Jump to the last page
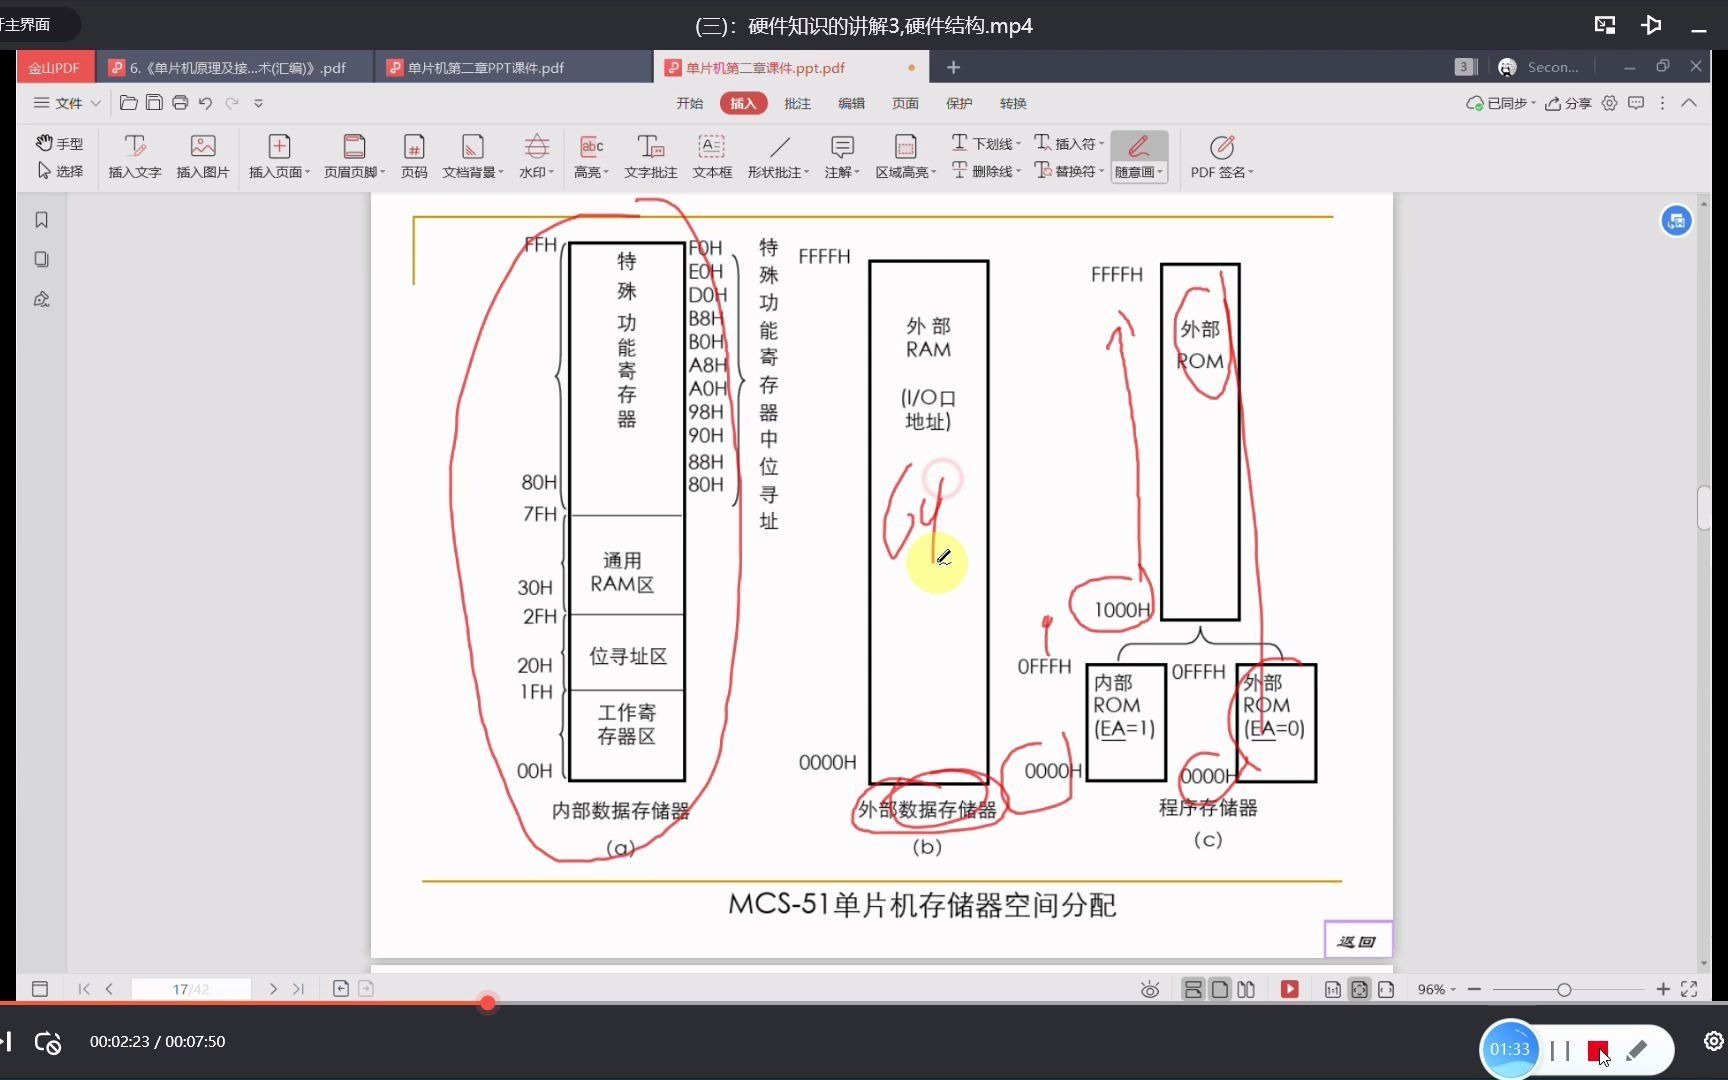Image resolution: width=1728 pixels, height=1080 pixels. click(298, 989)
